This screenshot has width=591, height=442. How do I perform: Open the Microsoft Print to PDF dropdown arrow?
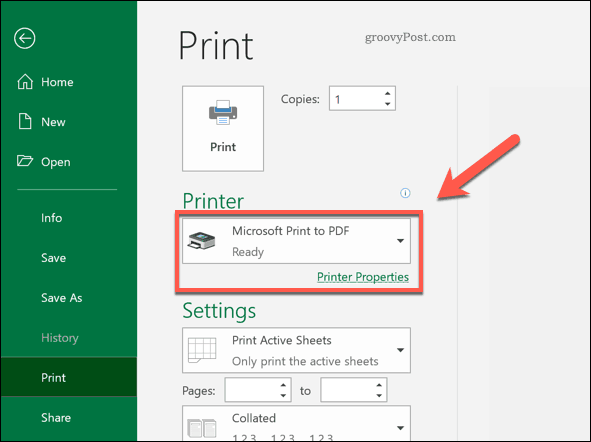click(400, 241)
